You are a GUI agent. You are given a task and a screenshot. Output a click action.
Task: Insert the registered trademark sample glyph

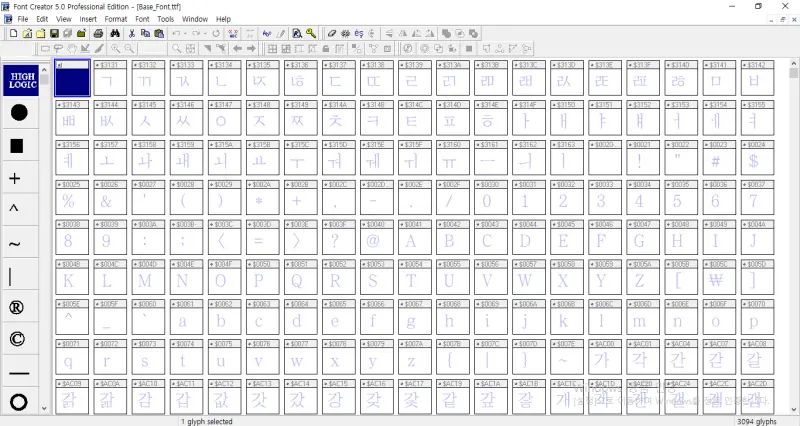click(18, 307)
